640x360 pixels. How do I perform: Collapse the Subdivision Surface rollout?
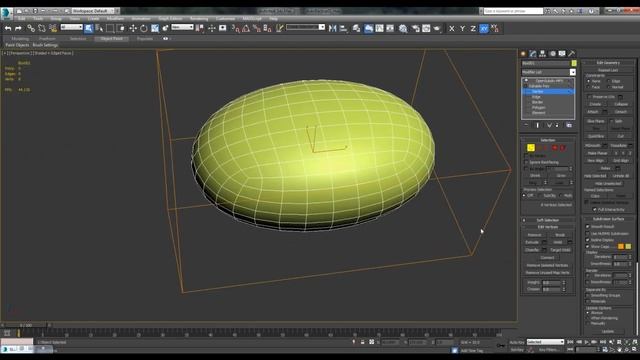pyautogui.click(x=608, y=219)
